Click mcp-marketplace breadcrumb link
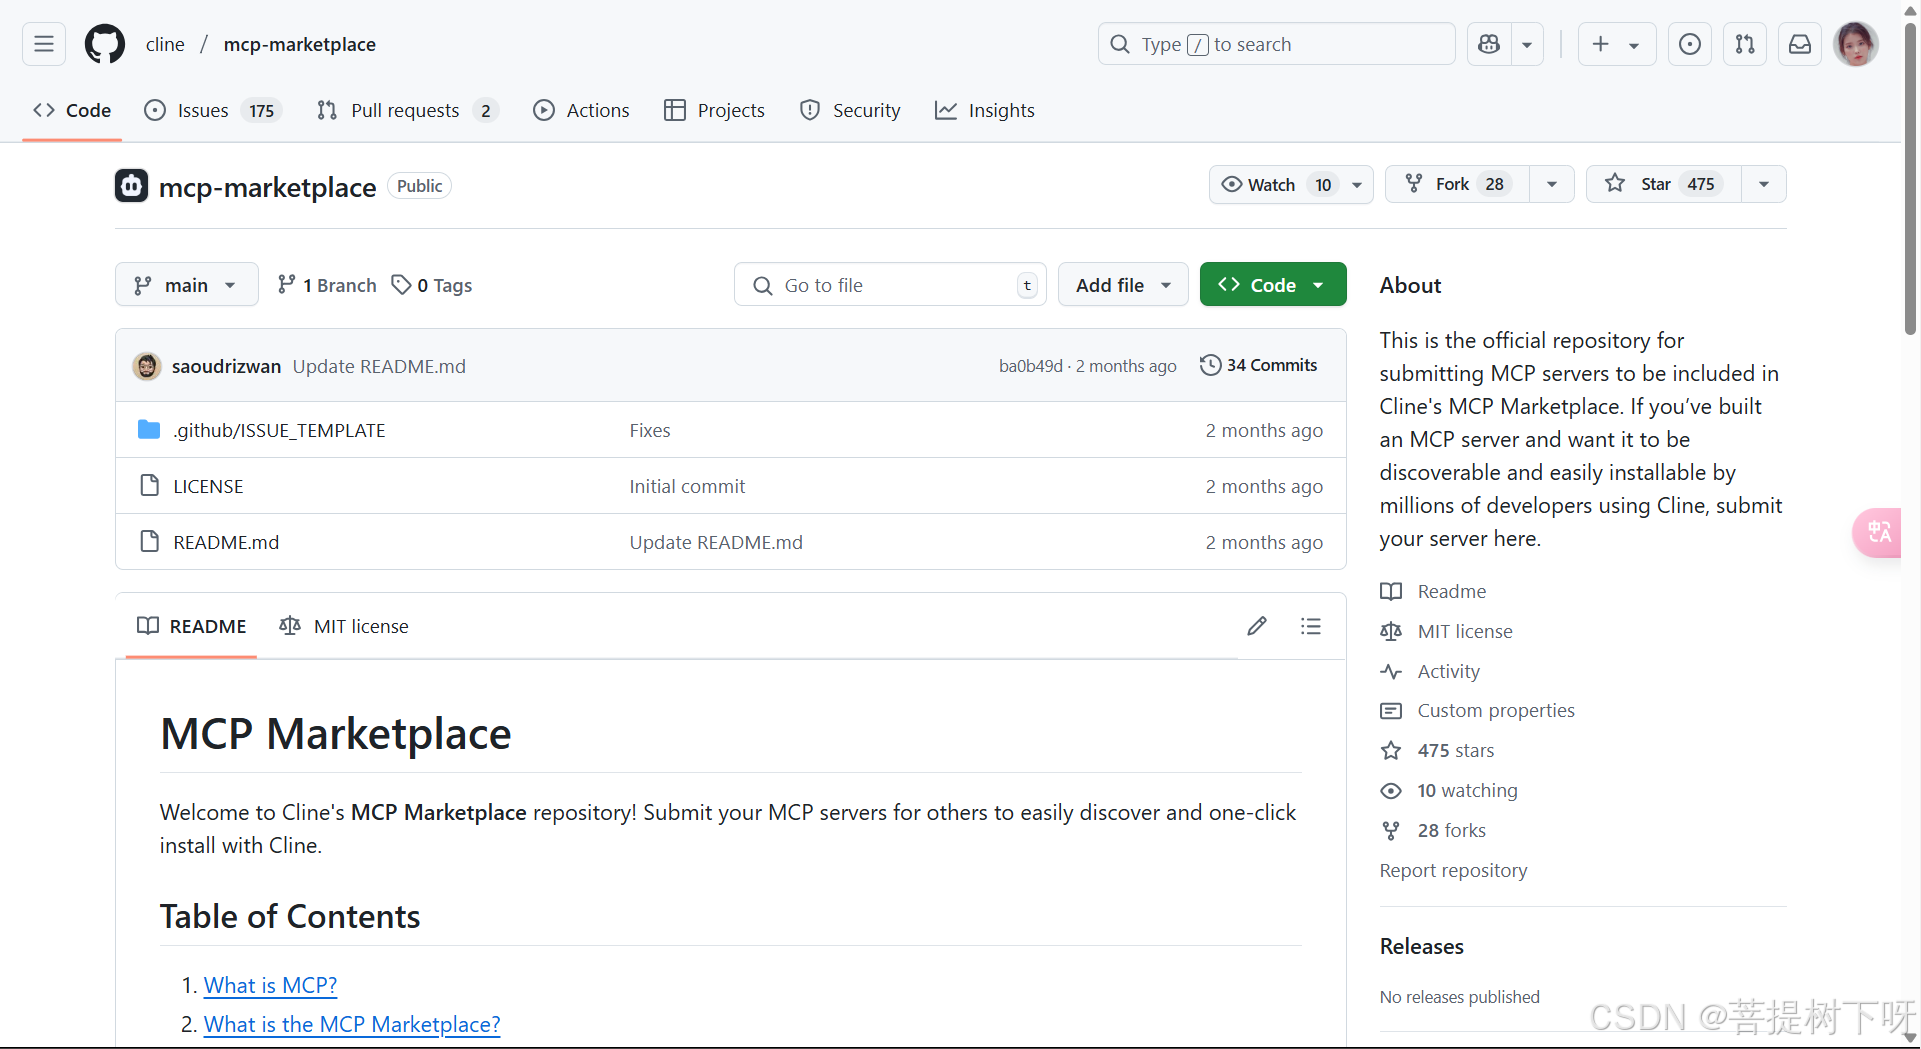 300,44
